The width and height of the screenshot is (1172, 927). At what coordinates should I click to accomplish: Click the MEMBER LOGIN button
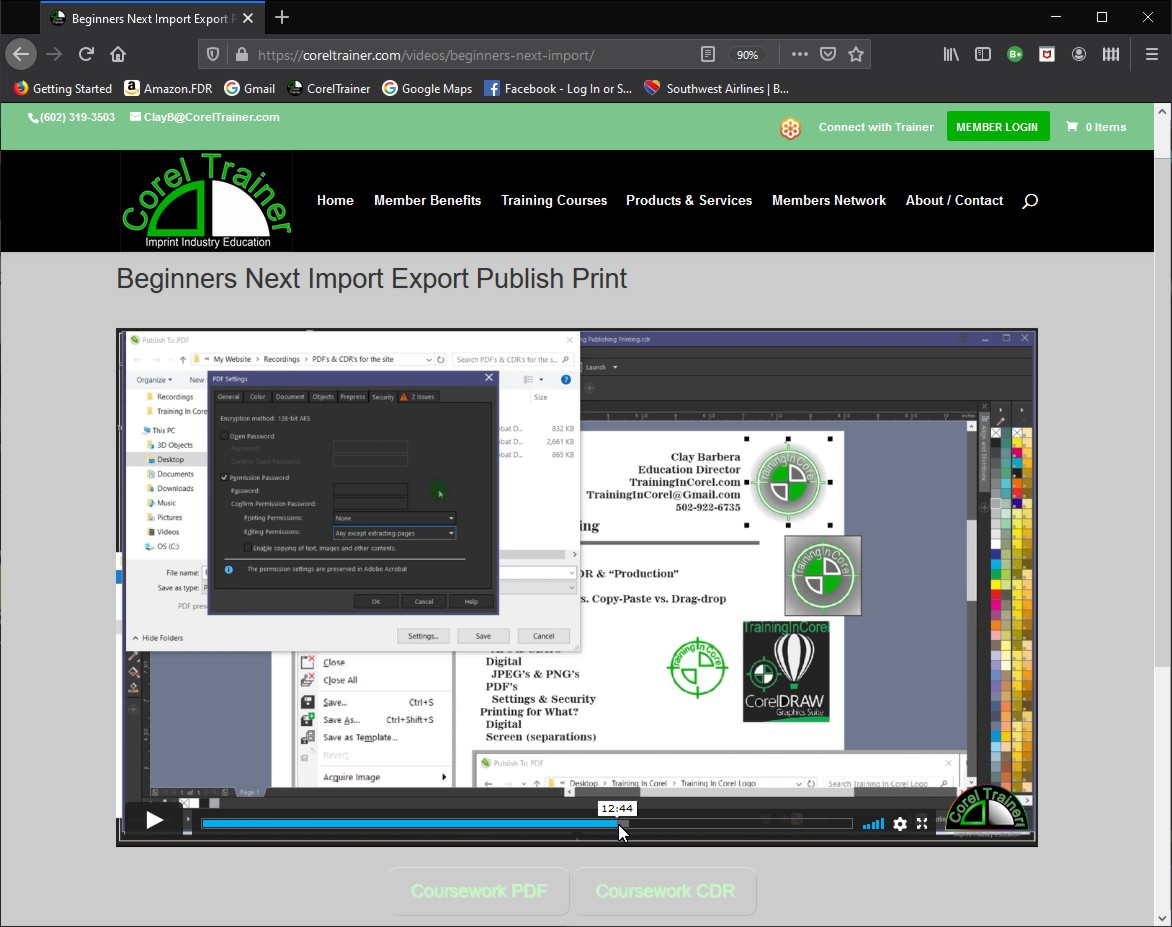[997, 126]
